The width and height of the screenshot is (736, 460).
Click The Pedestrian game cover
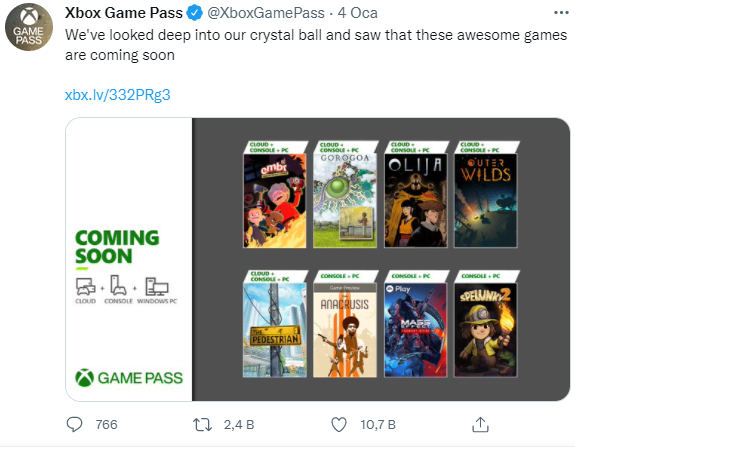point(273,328)
